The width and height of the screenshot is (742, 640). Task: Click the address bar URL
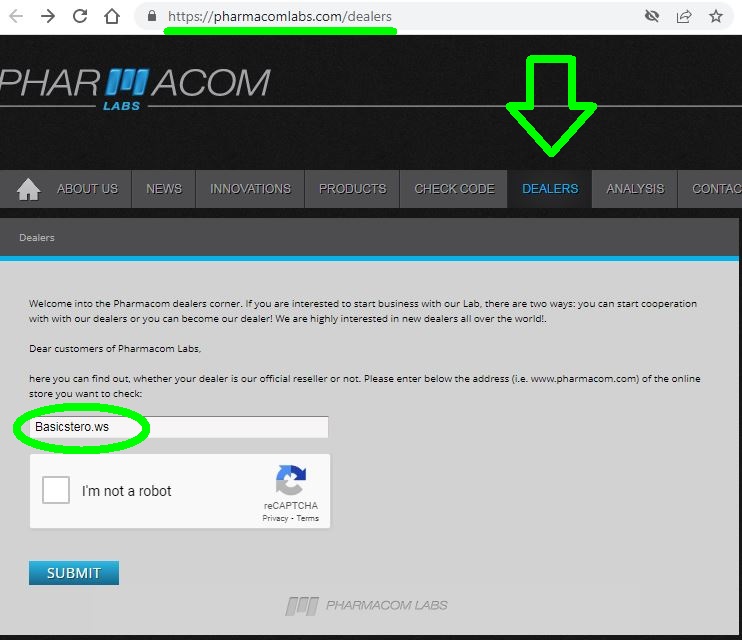coord(280,17)
